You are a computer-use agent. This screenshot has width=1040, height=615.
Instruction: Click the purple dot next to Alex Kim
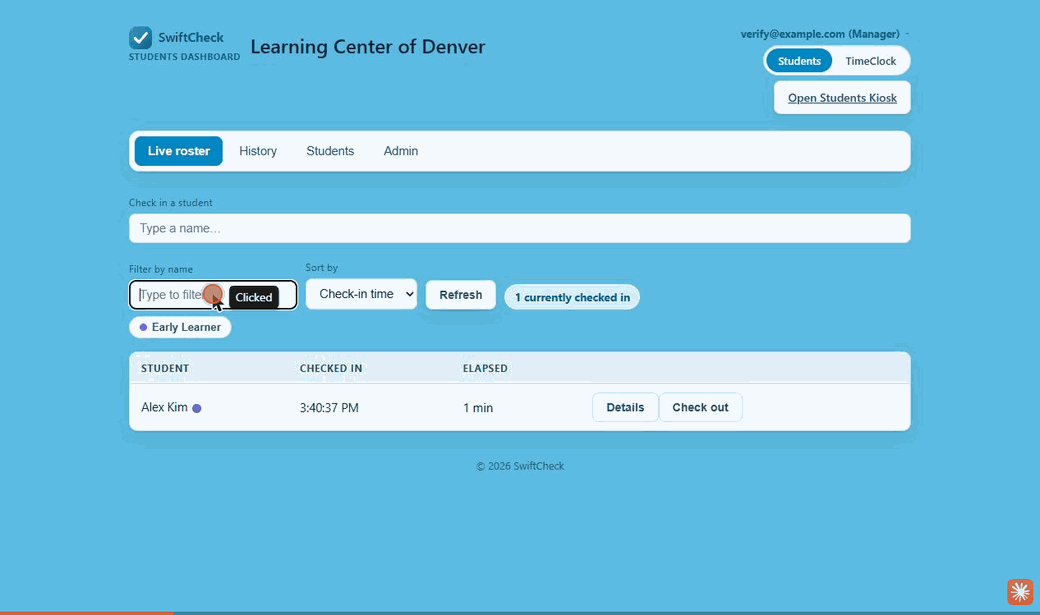[197, 408]
